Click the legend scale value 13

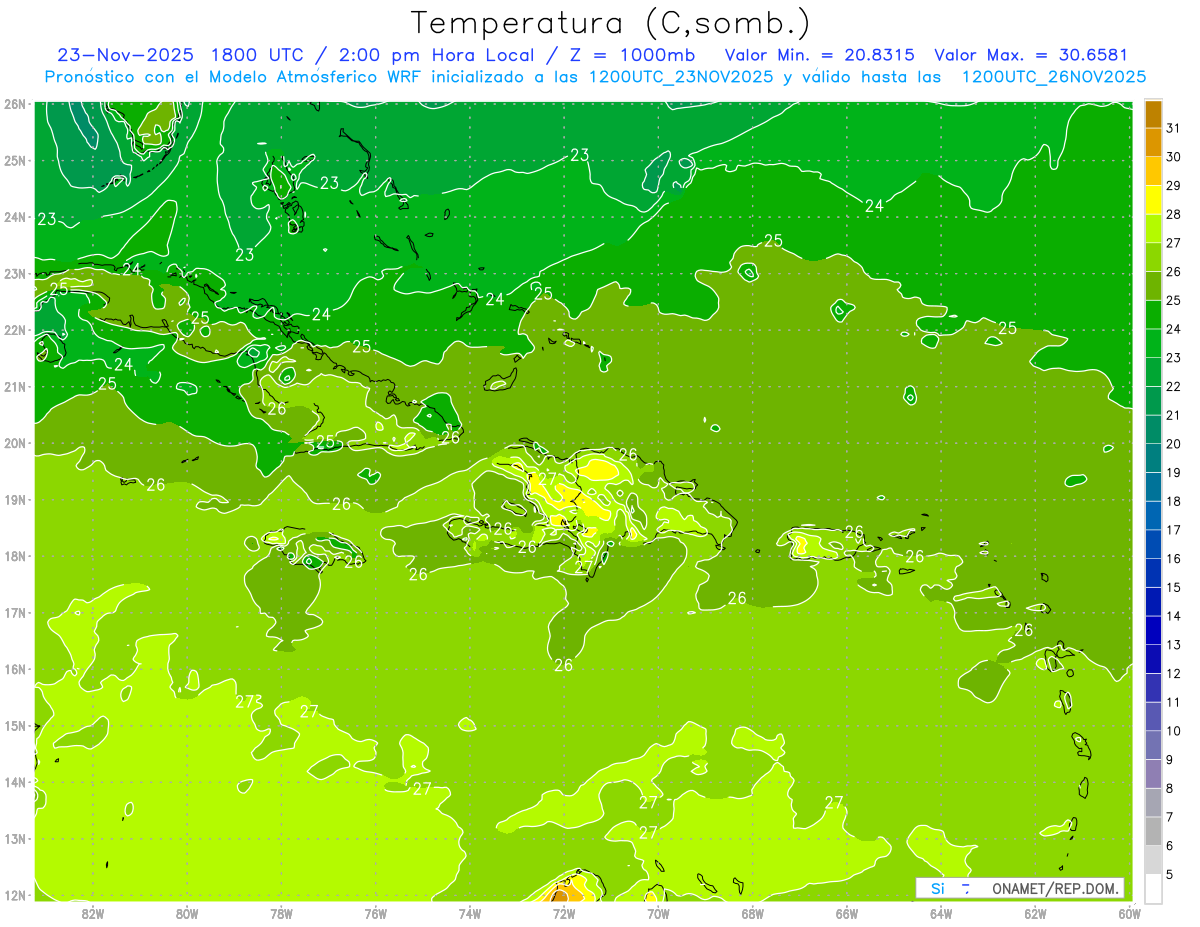[1173, 645]
